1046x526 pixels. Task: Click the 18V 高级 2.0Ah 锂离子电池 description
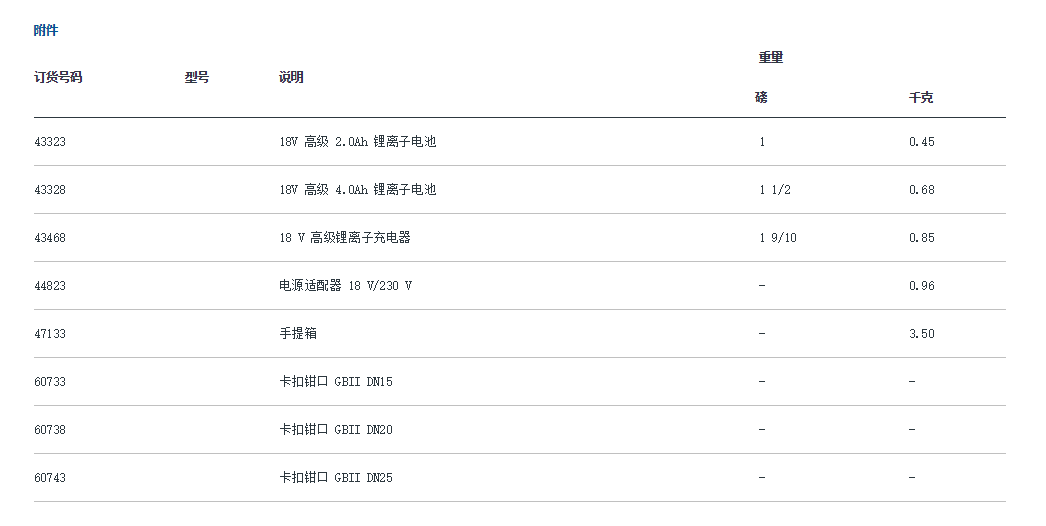(357, 142)
